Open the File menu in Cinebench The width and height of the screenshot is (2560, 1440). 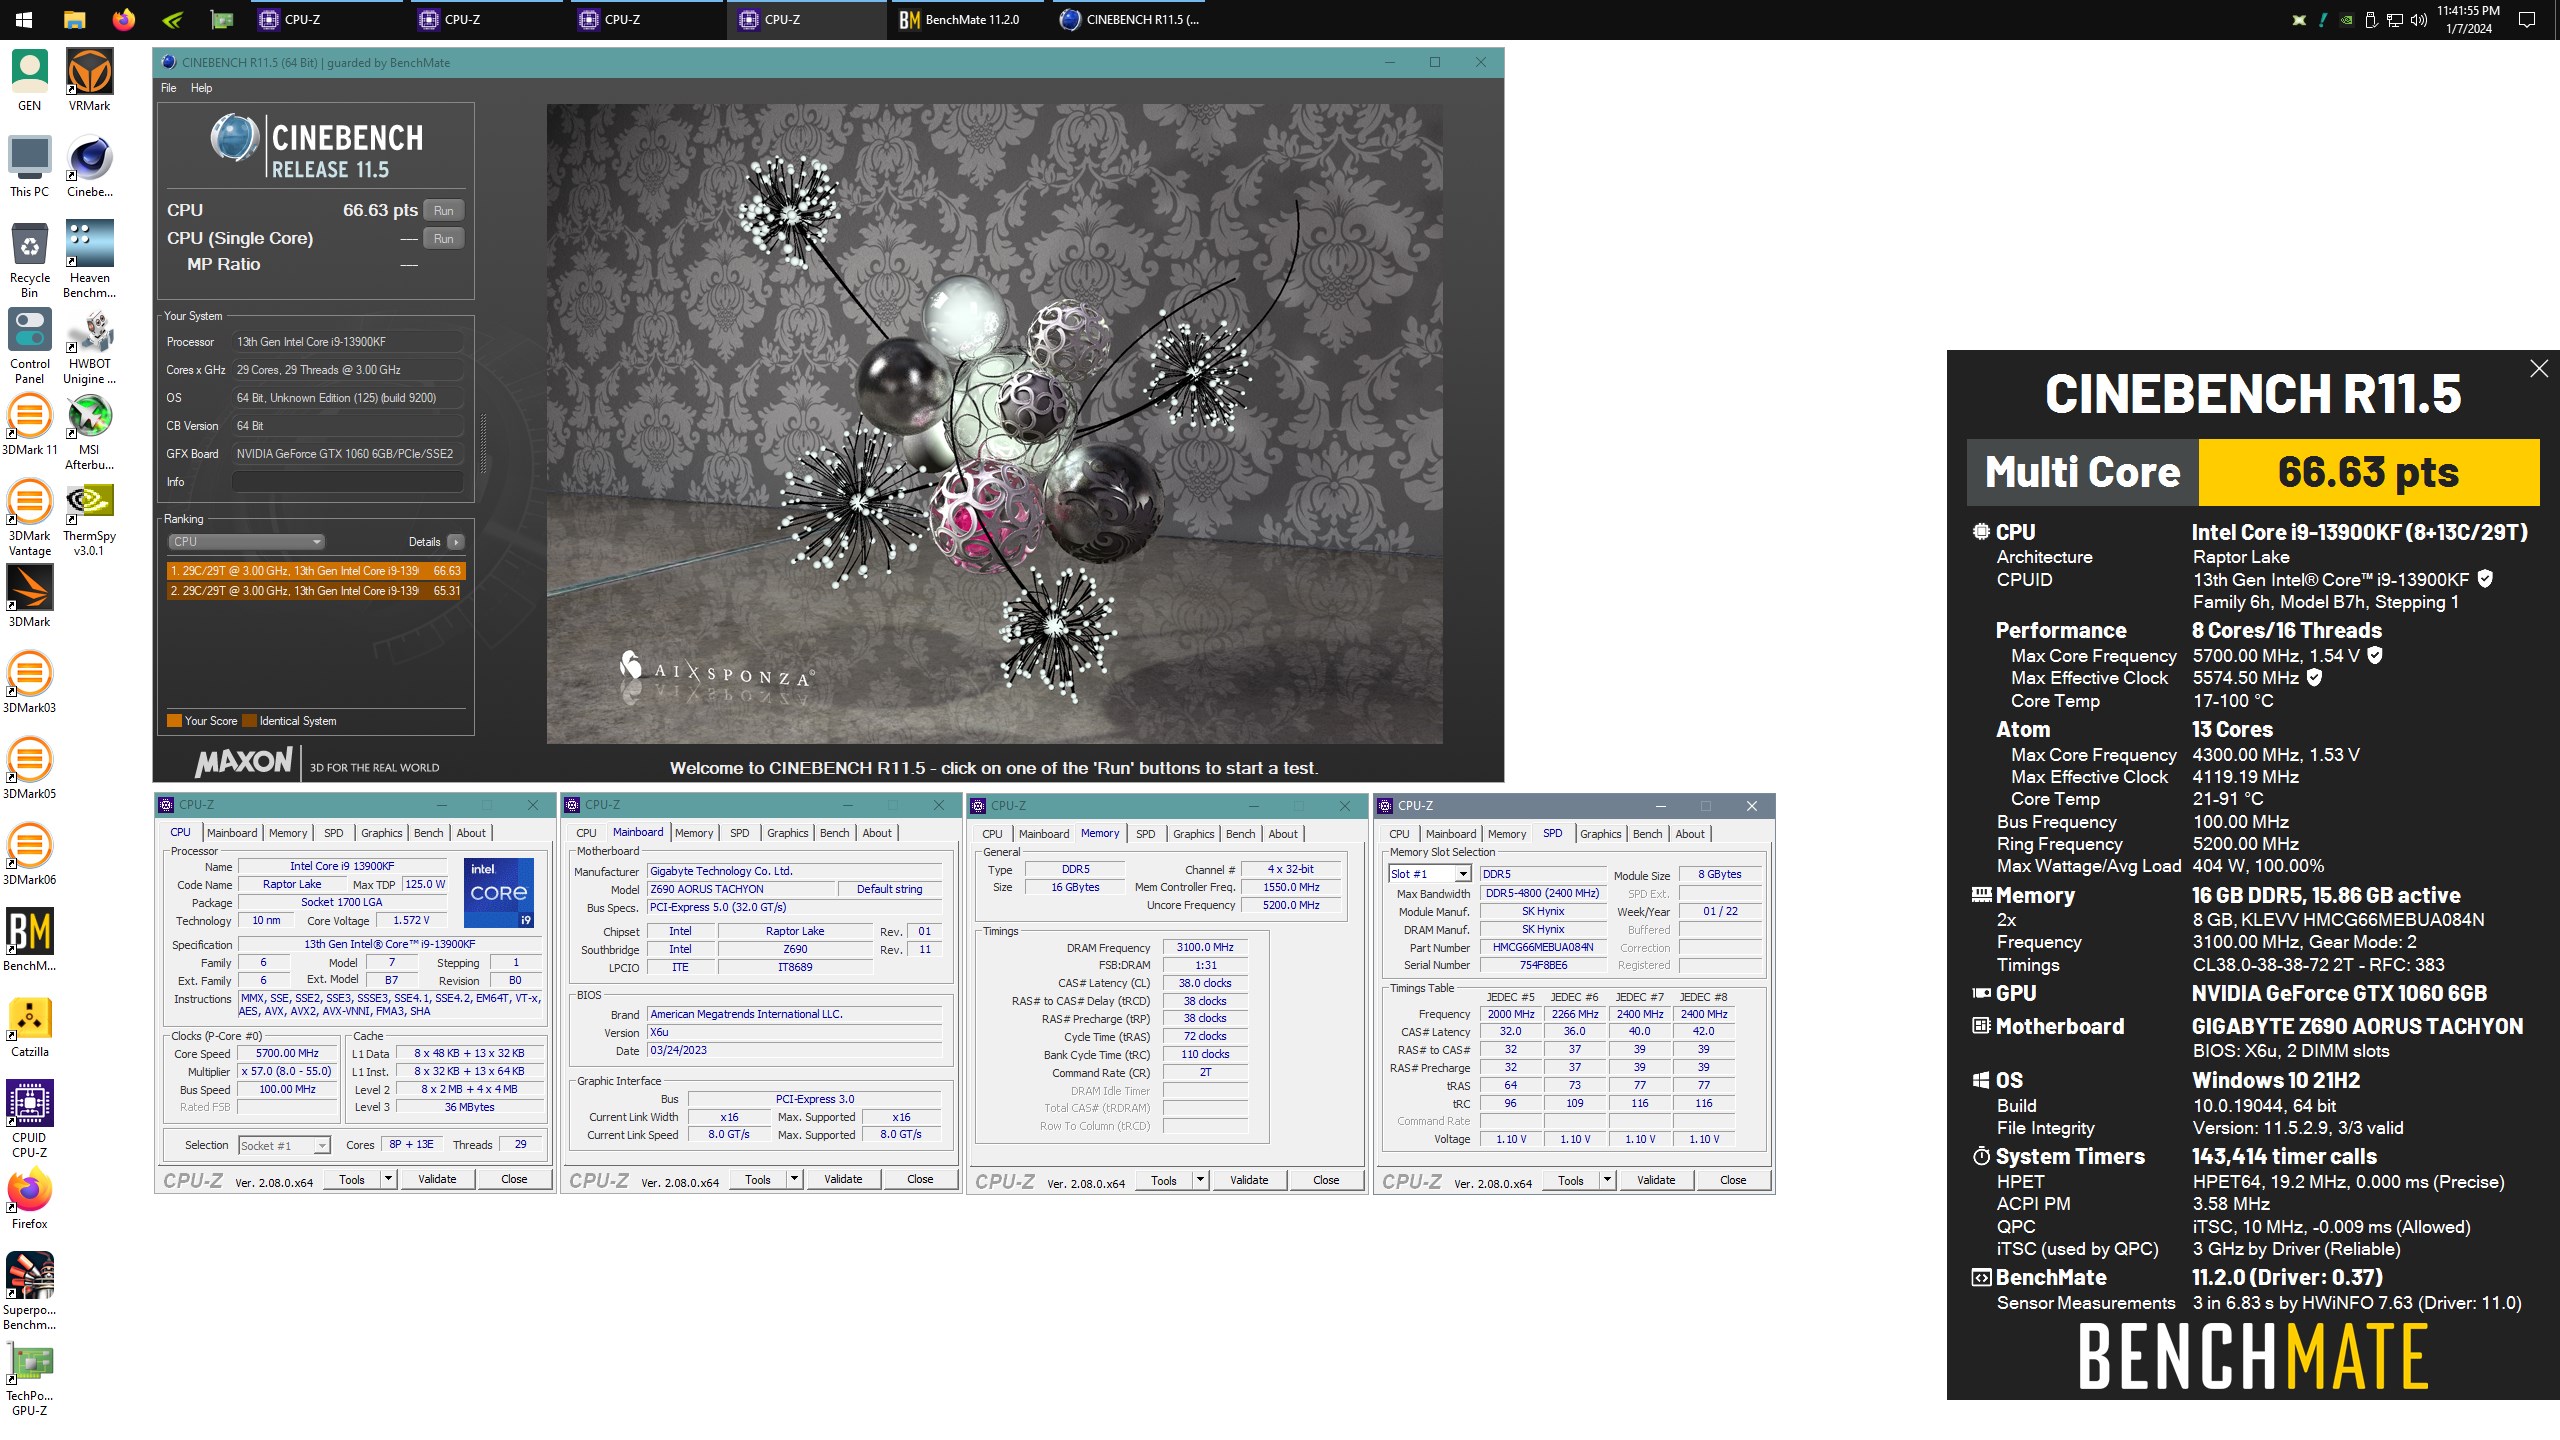pyautogui.click(x=168, y=88)
